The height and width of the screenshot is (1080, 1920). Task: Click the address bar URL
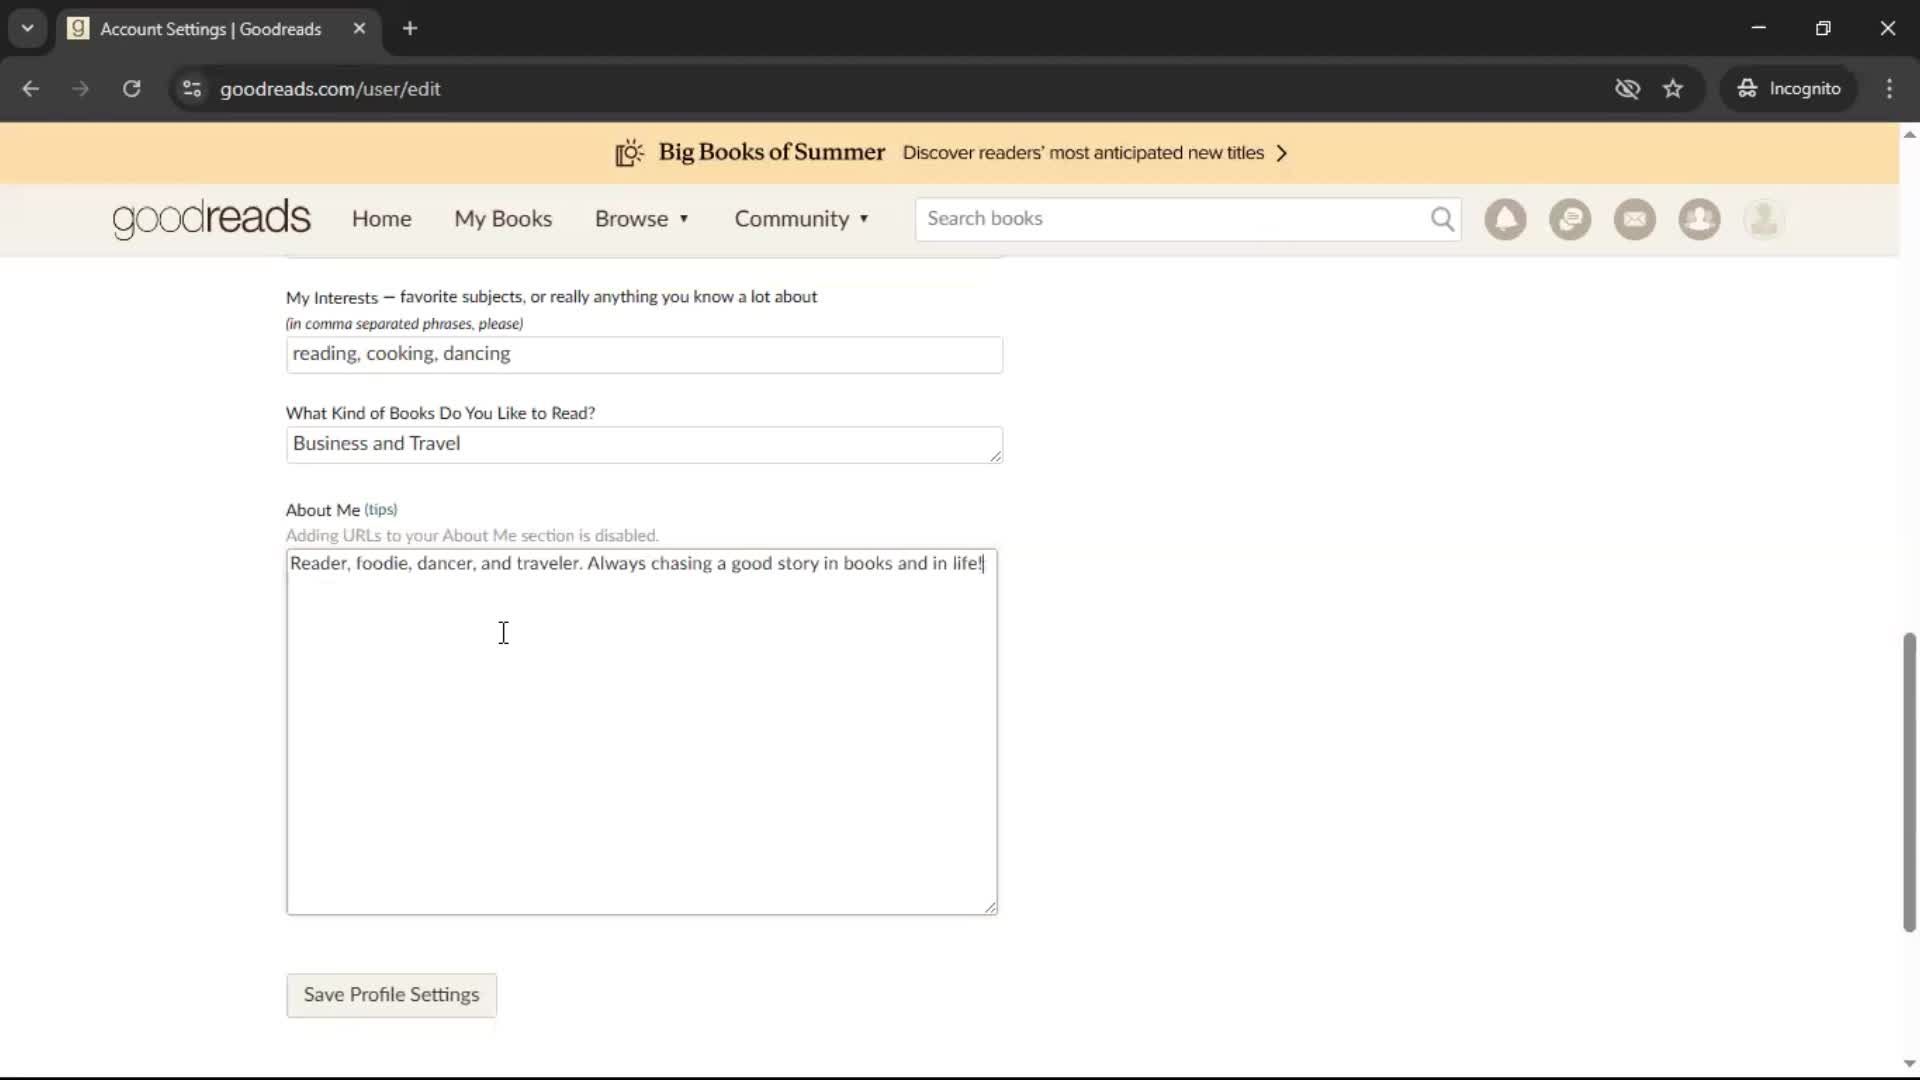click(x=330, y=89)
